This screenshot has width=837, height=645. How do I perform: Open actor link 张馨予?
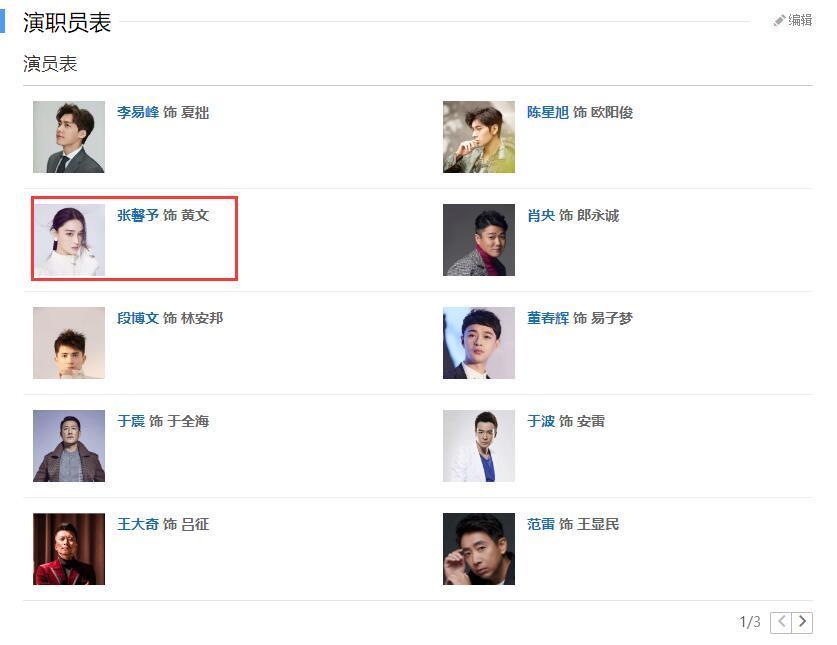click(138, 216)
